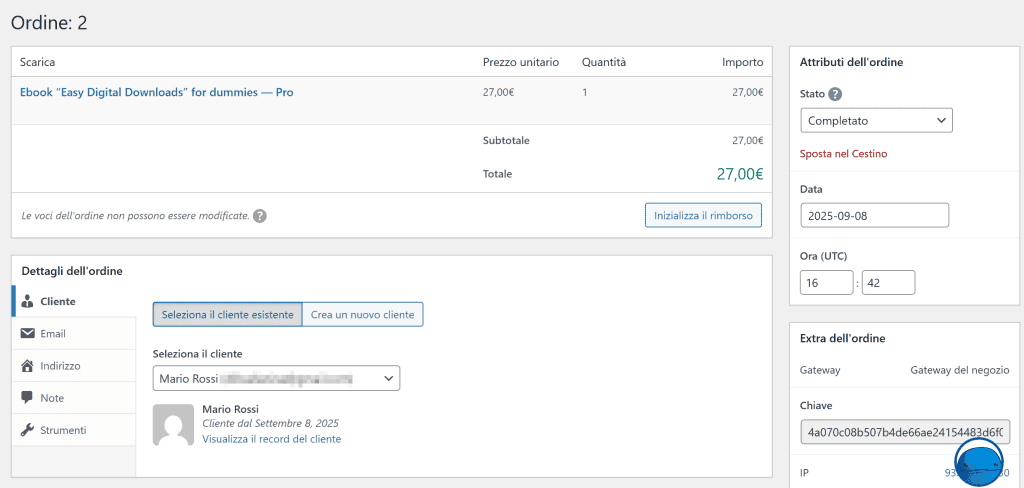Click the Data field showing 2025-09-08
This screenshot has height=488, width=1024.
(874, 215)
